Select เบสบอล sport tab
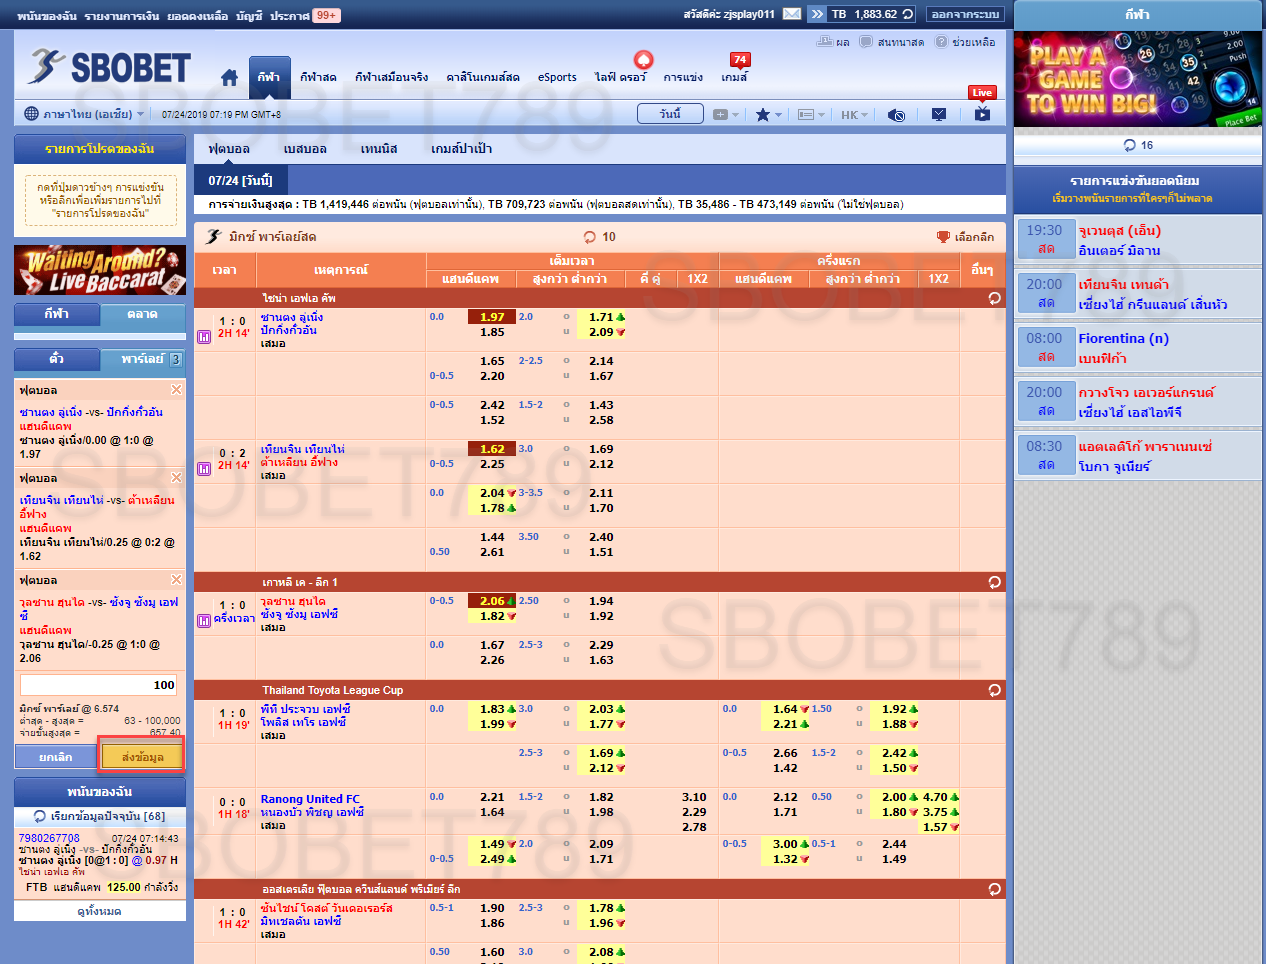 tap(305, 149)
